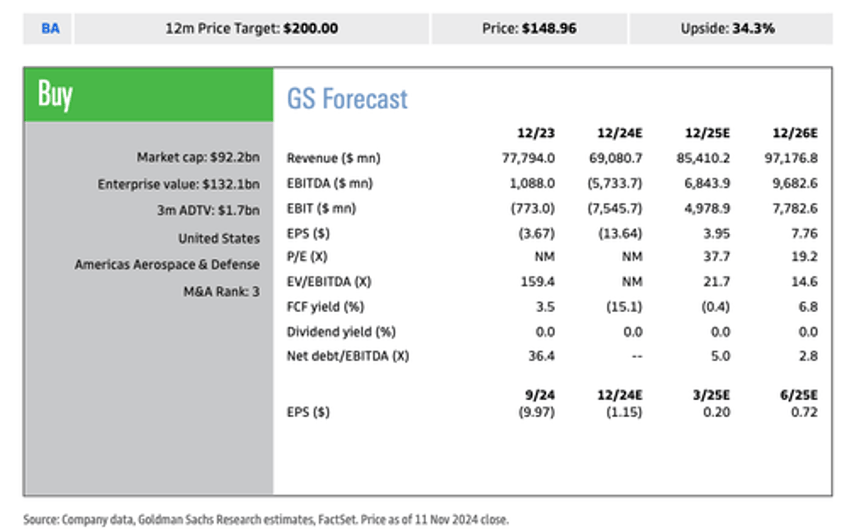Select the Price $148.96 box
Image resolution: width=848 pixels, height=532 pixels.
(529, 29)
